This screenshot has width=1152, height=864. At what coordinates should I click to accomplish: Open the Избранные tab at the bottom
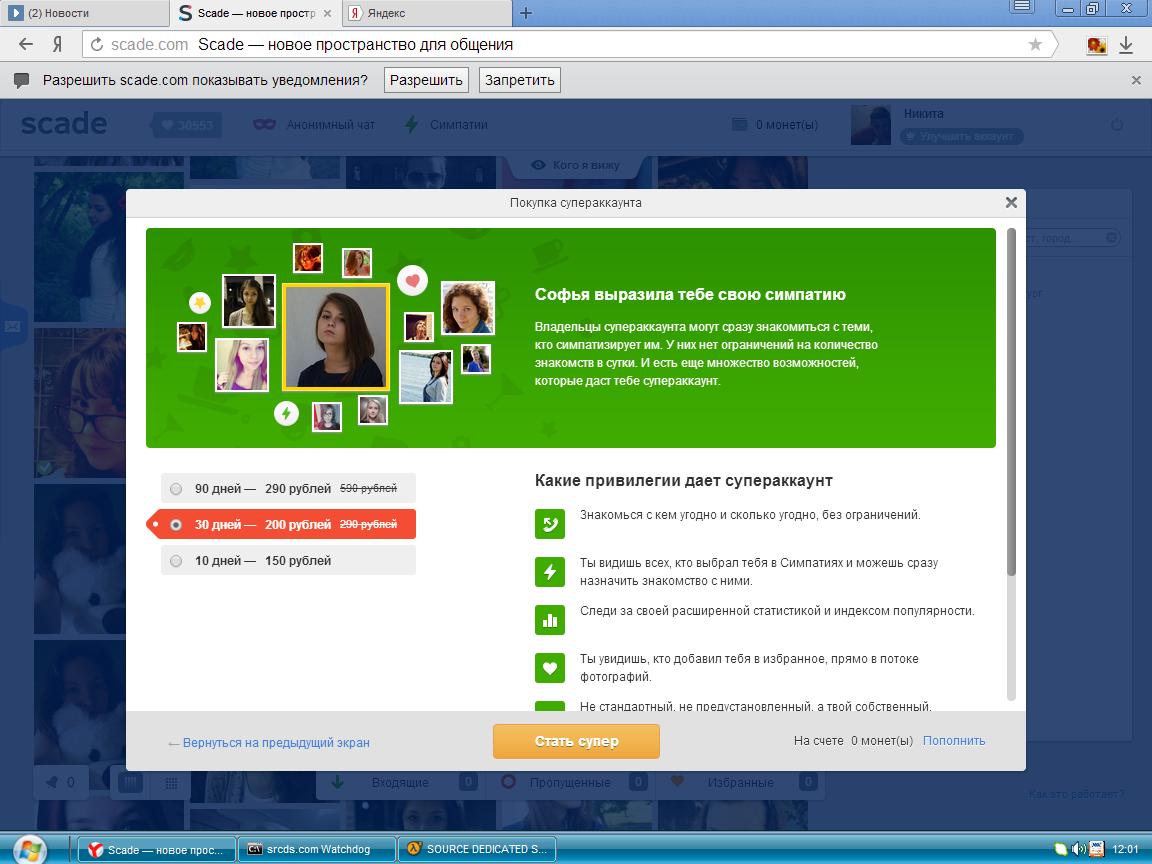[x=740, y=782]
